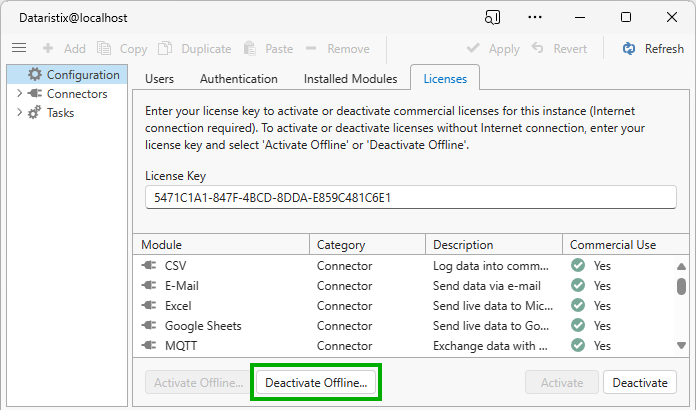Click inside the License Key field
The image size is (696, 410).
point(410,197)
